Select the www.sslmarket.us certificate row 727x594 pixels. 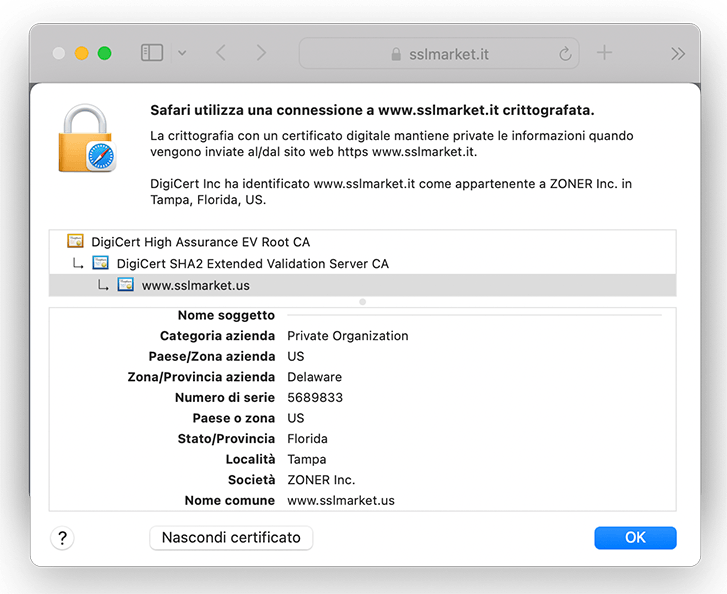tap(363, 285)
